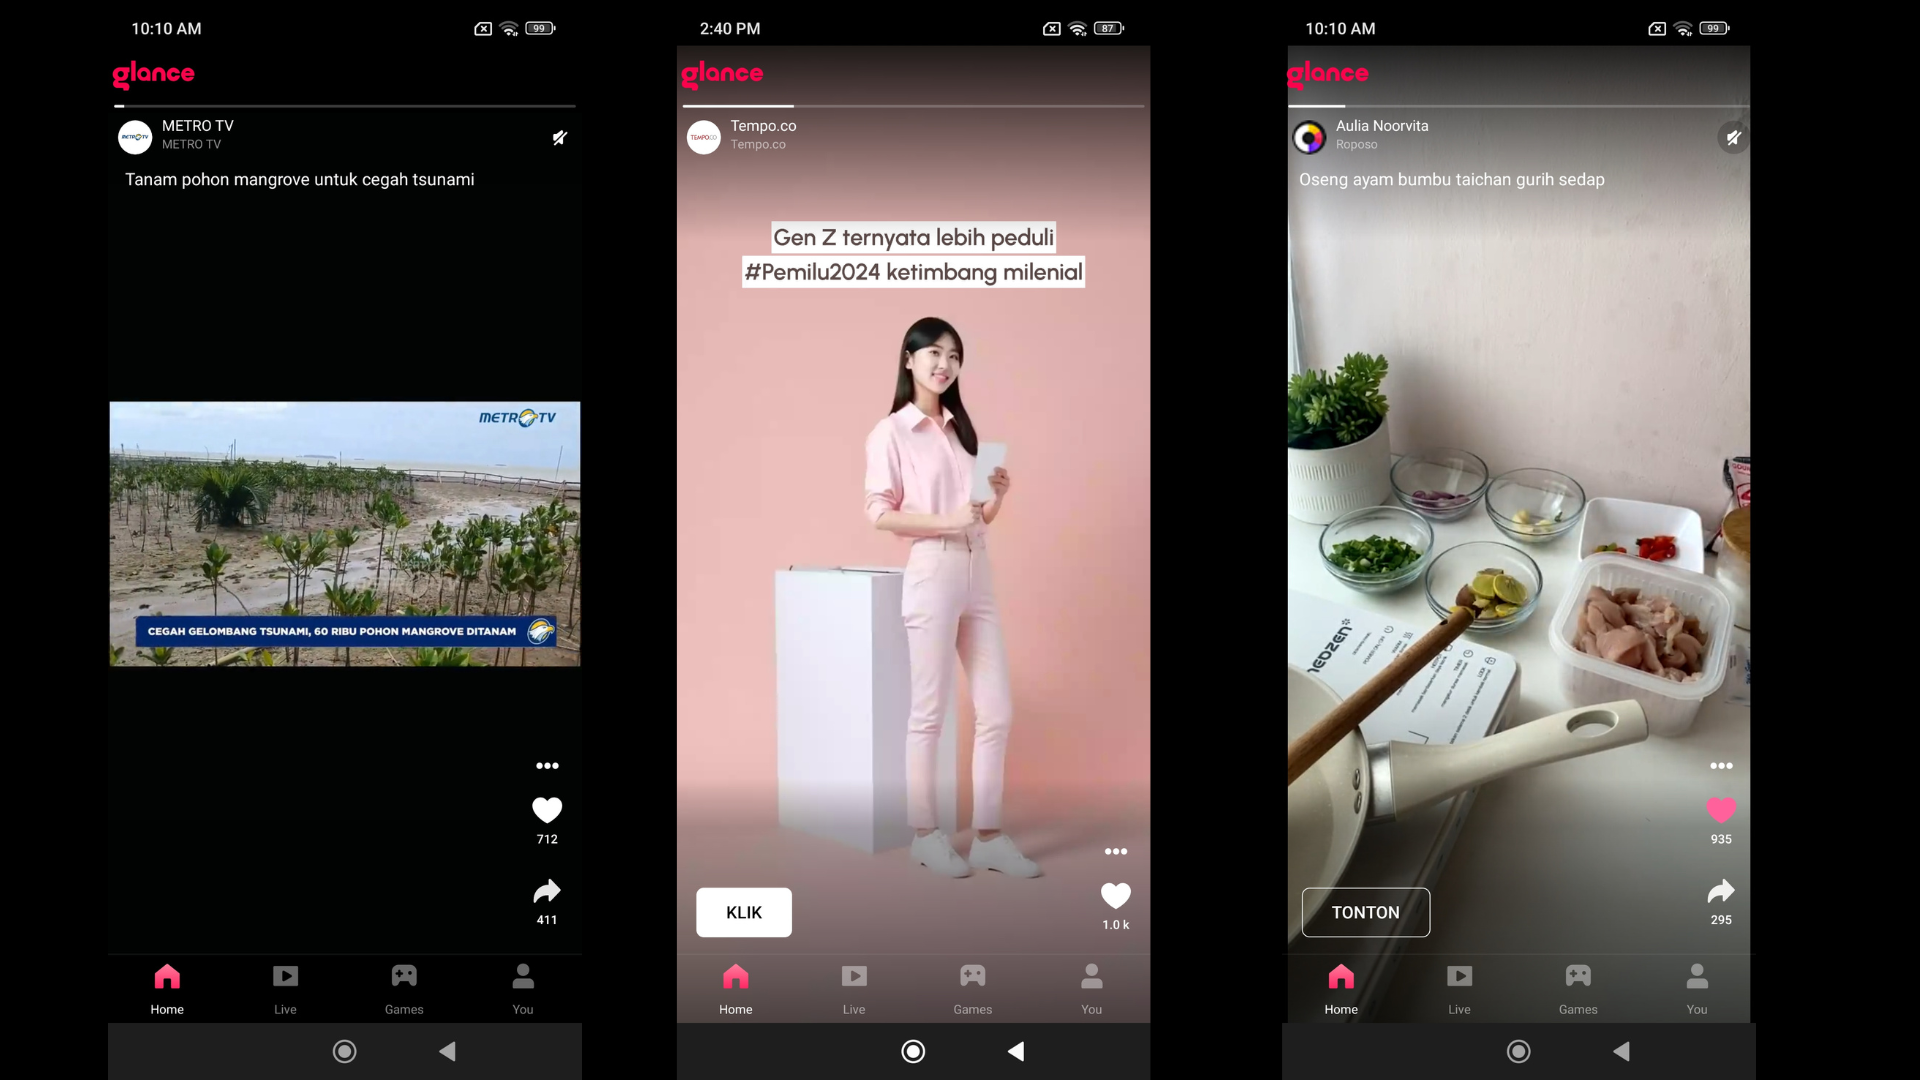Press the KLIK button in middle screen

[x=744, y=911]
